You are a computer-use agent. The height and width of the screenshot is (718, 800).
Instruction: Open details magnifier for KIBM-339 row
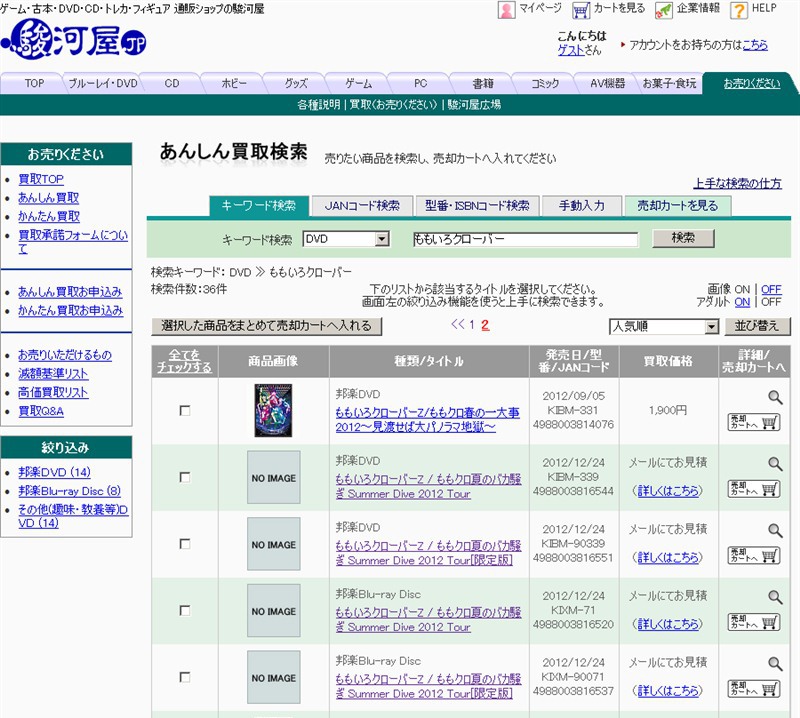775,463
